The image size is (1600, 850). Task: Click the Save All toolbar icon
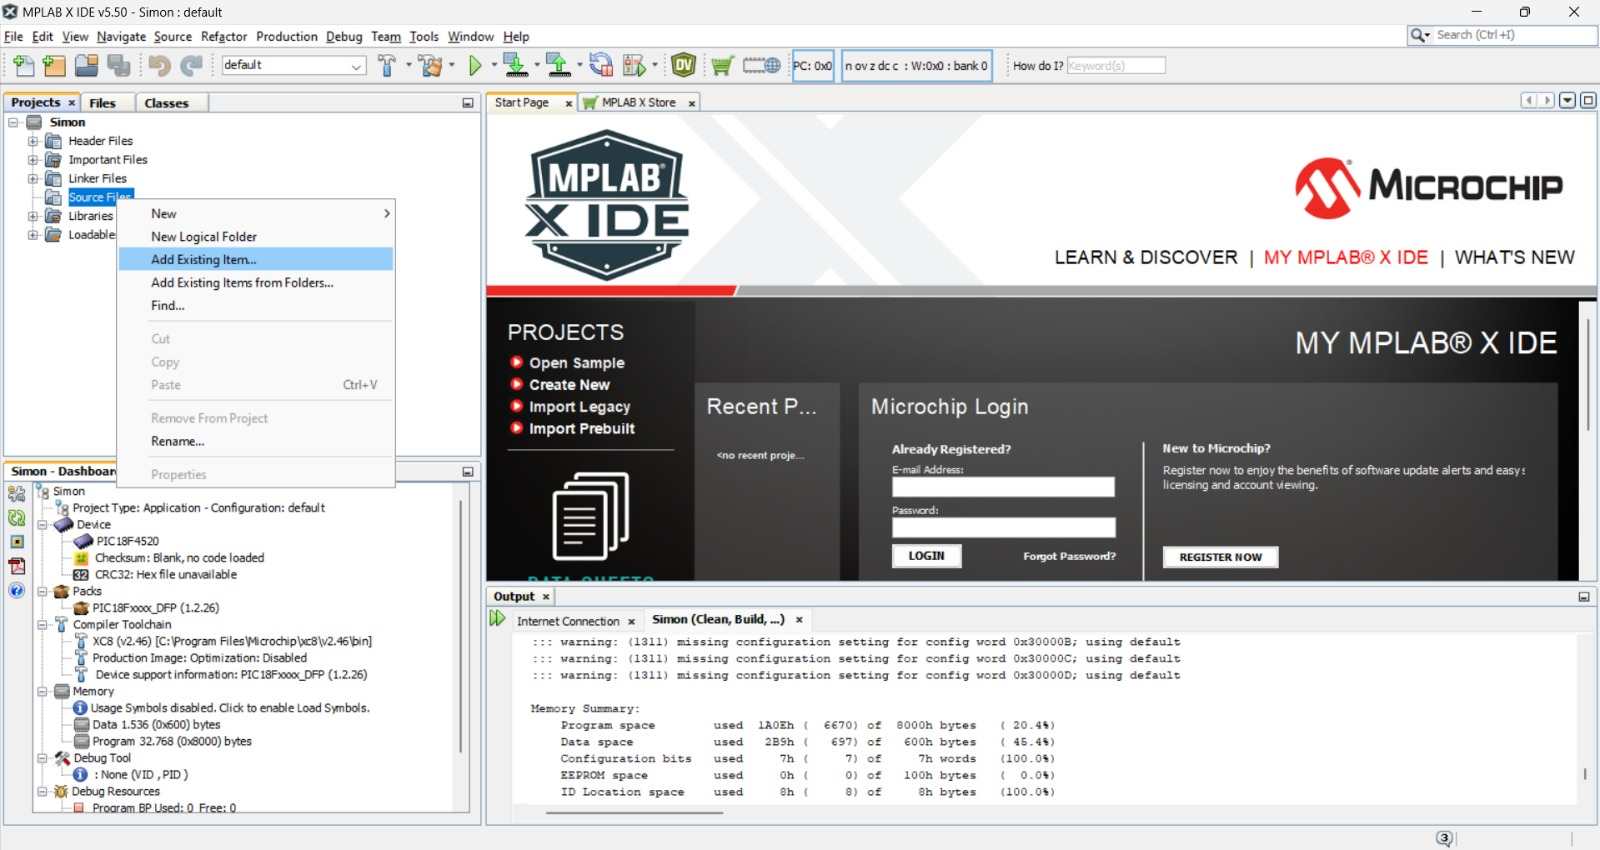(119, 66)
